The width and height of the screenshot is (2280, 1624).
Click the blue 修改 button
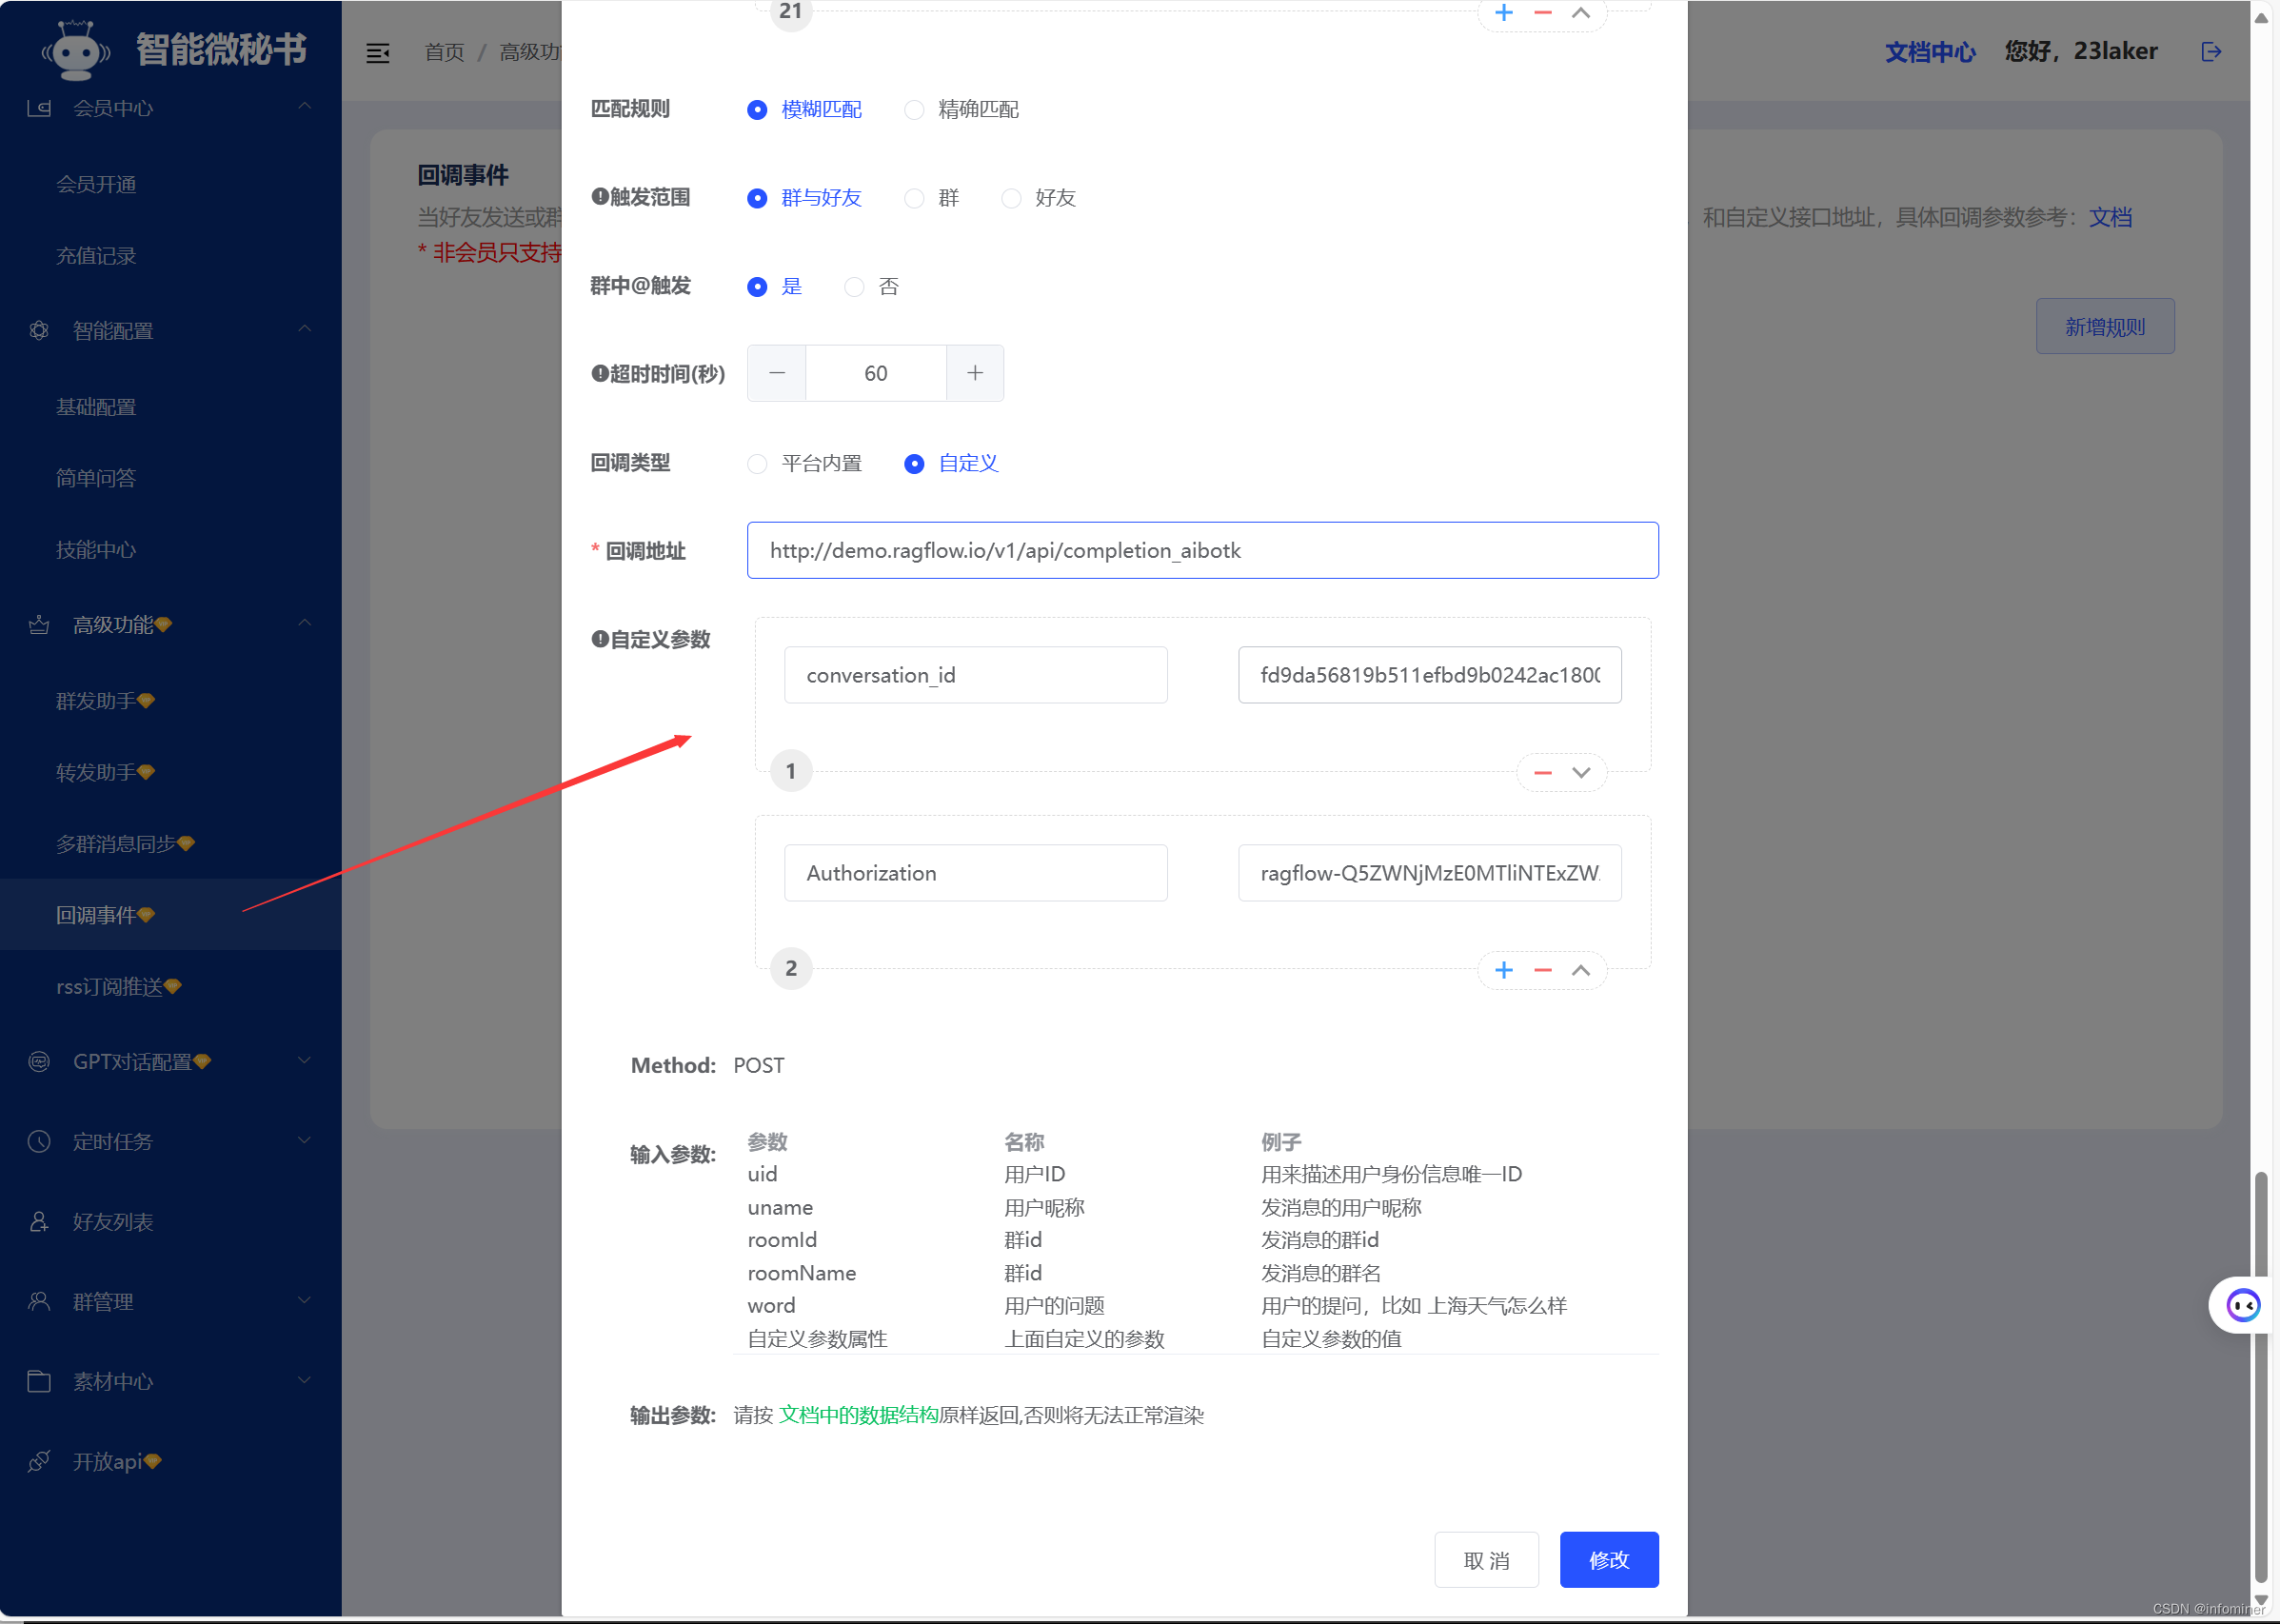tap(1608, 1559)
